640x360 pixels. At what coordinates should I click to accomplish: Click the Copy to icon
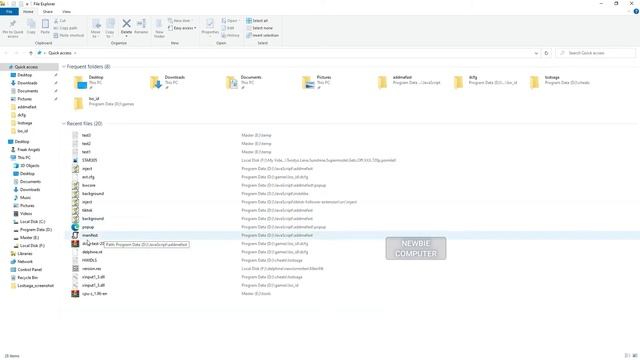pos(110,24)
